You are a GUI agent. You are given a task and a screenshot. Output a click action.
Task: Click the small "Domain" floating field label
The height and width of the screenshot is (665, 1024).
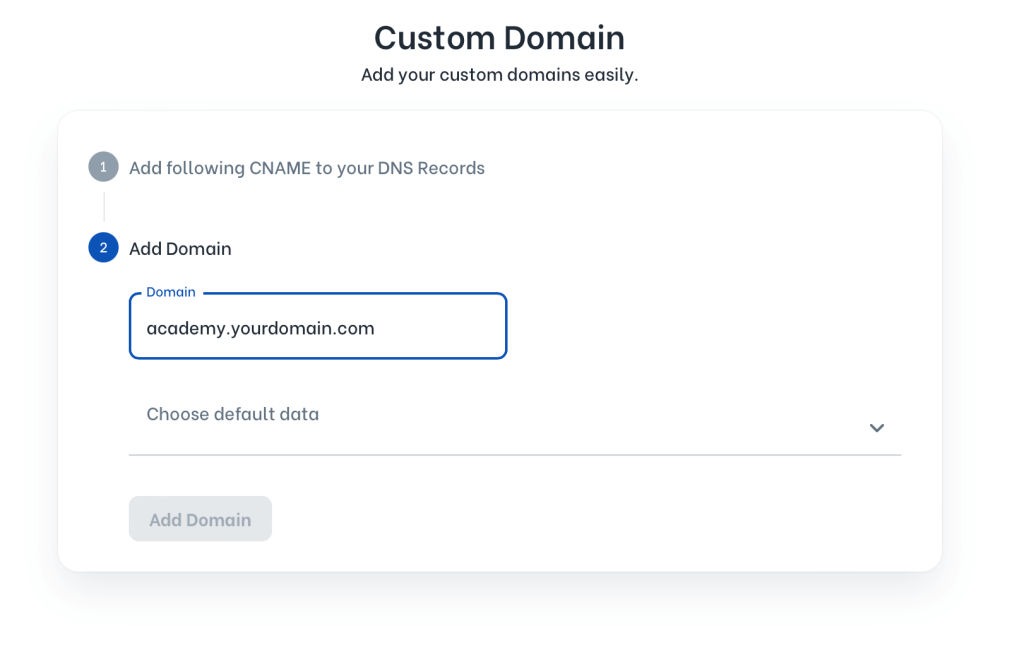pyautogui.click(x=171, y=292)
